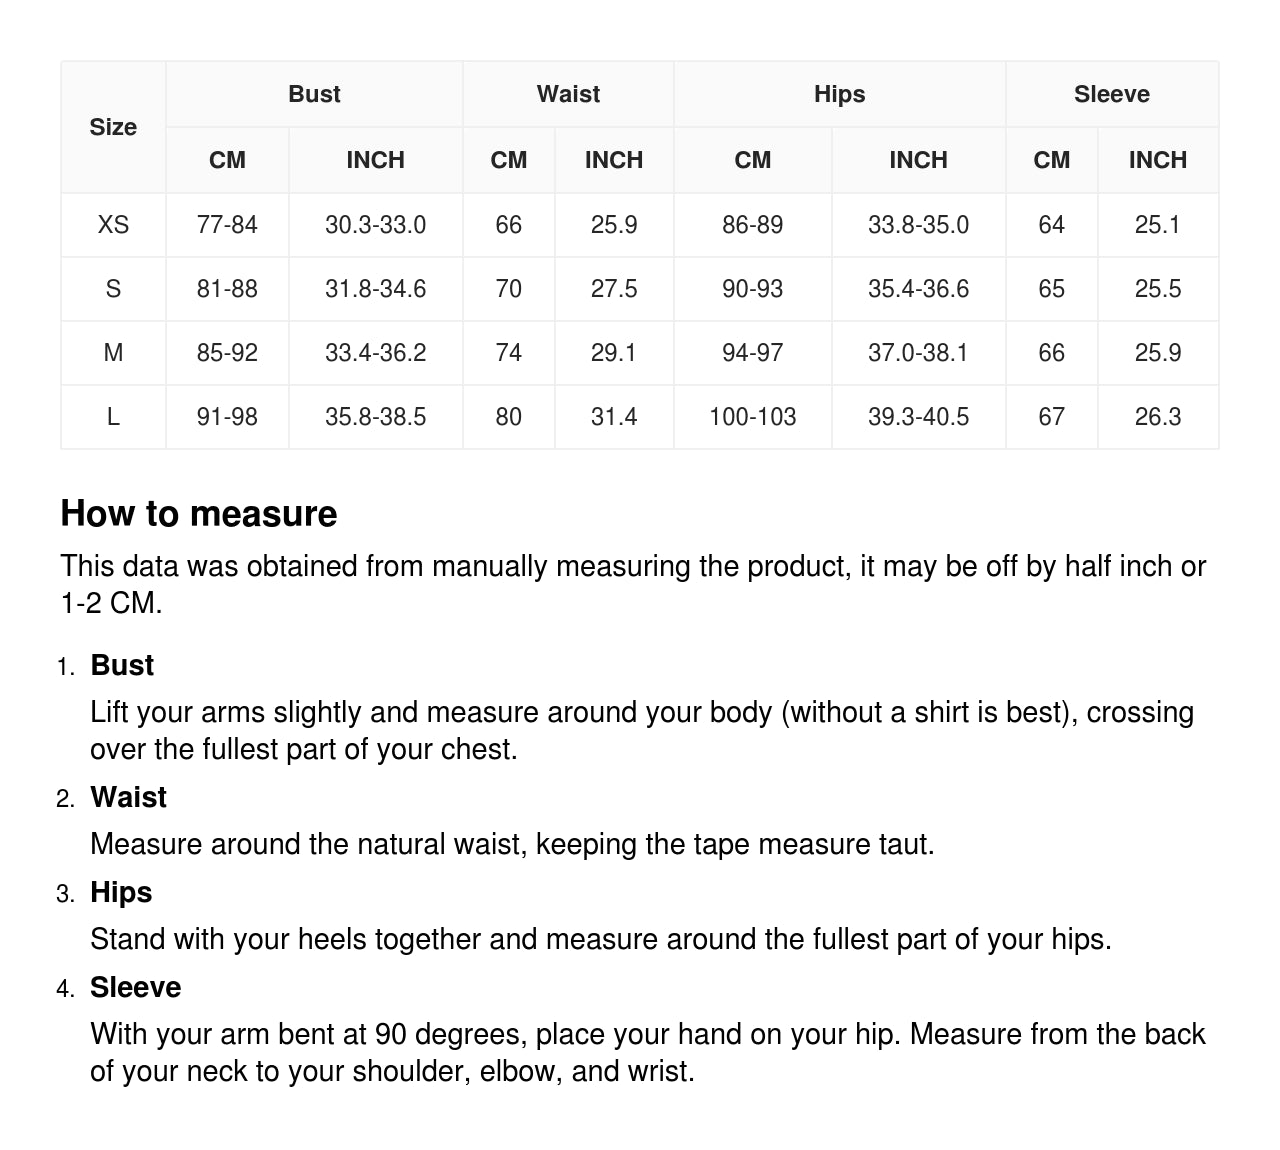Screen dimensions: 1280x1150
Task: Click the Hips instruction title in list
Action: [x=121, y=892]
